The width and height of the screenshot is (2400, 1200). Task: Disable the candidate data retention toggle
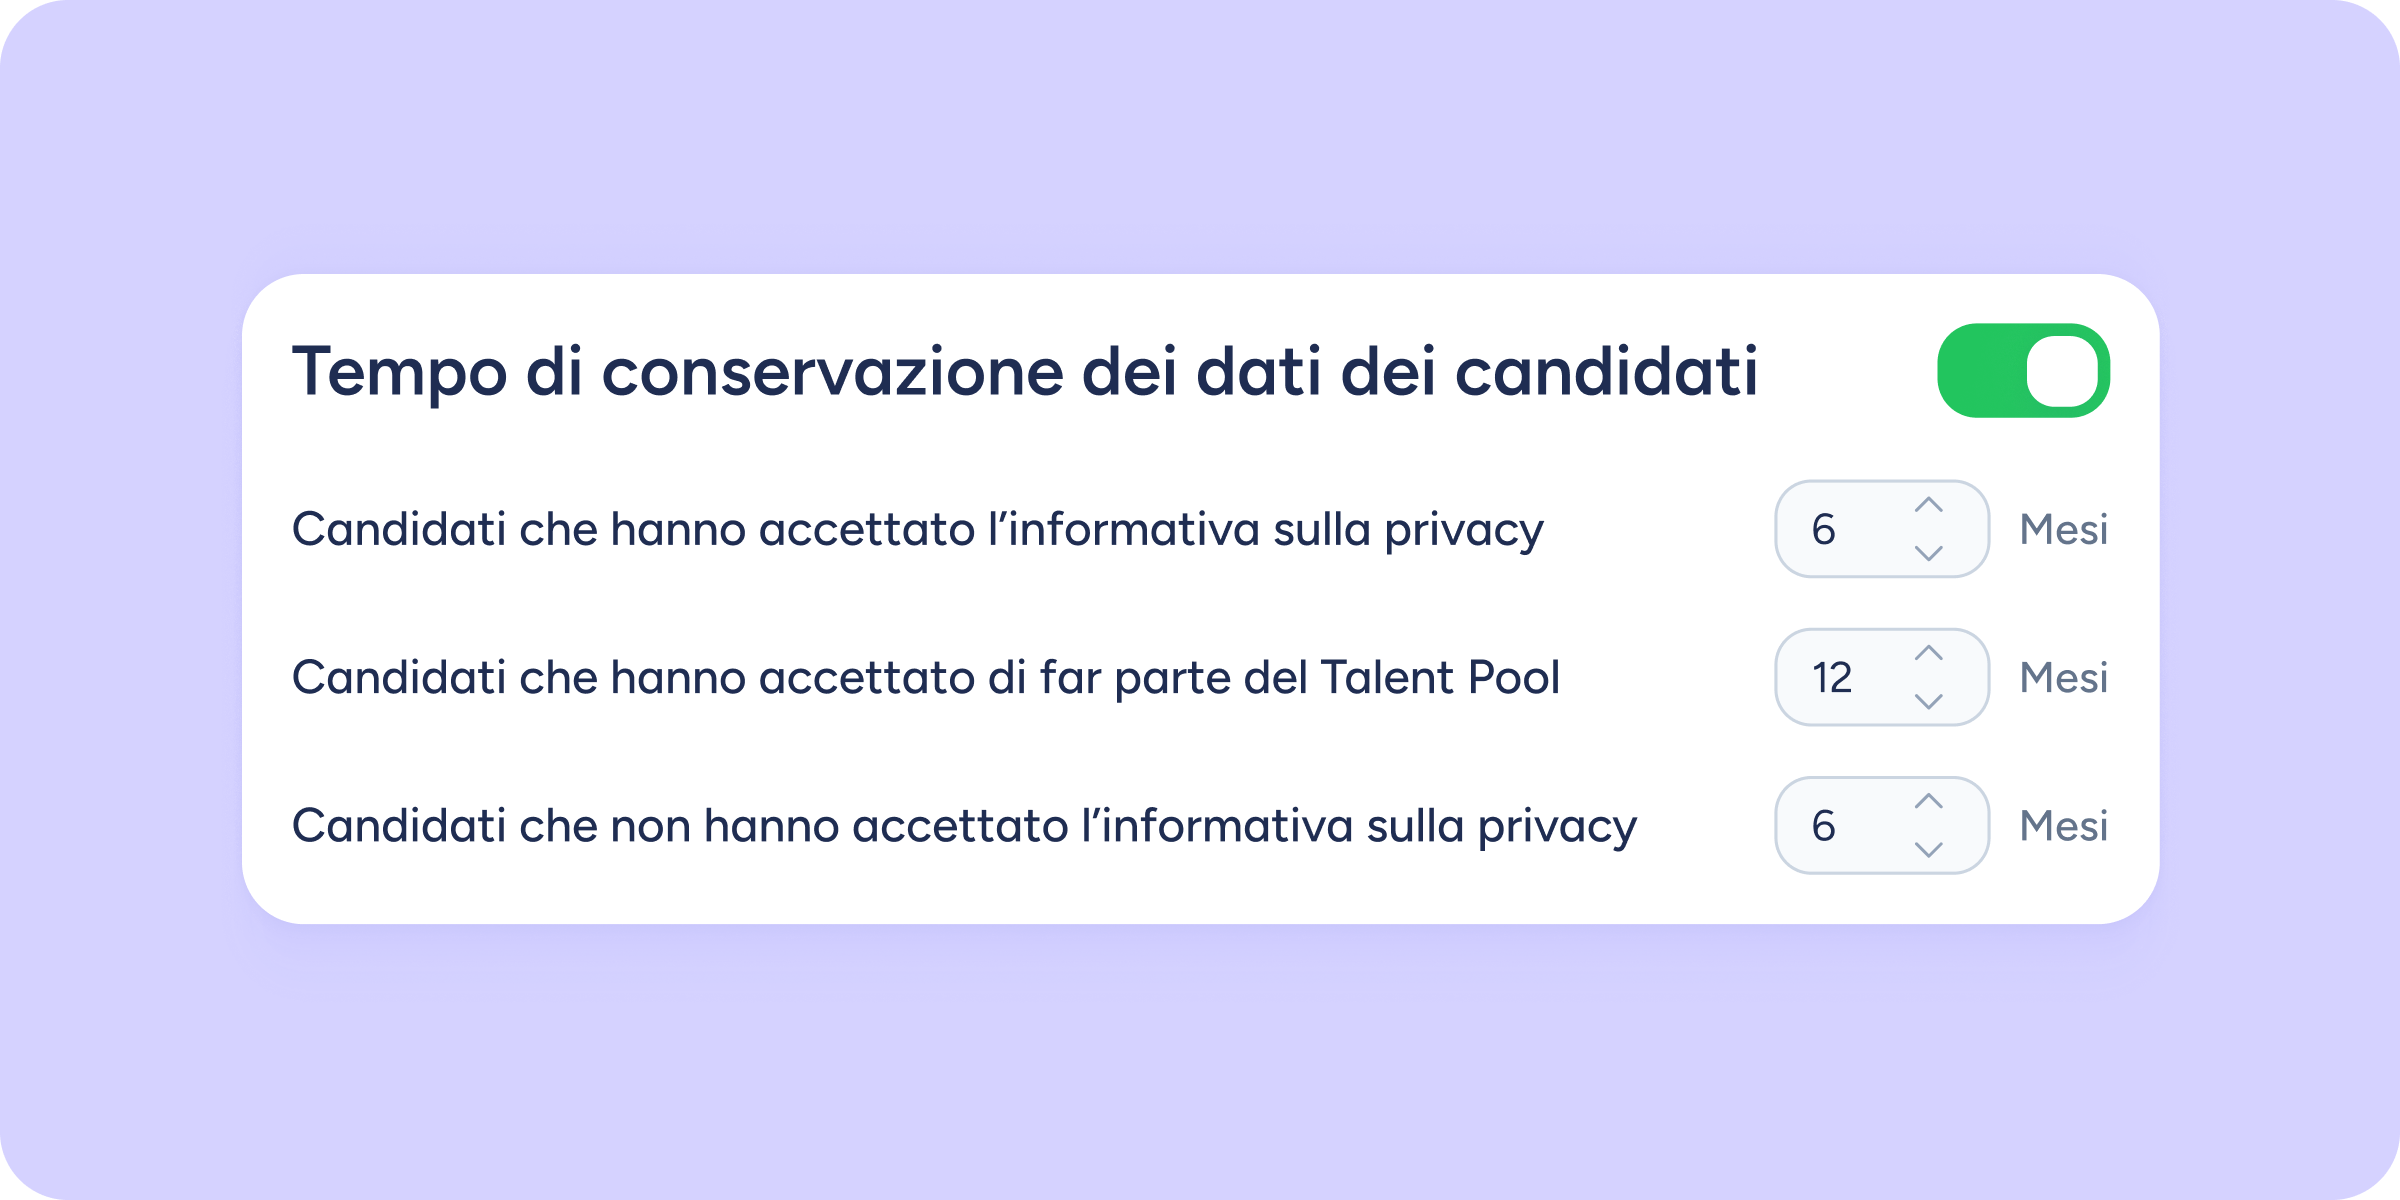click(2022, 371)
